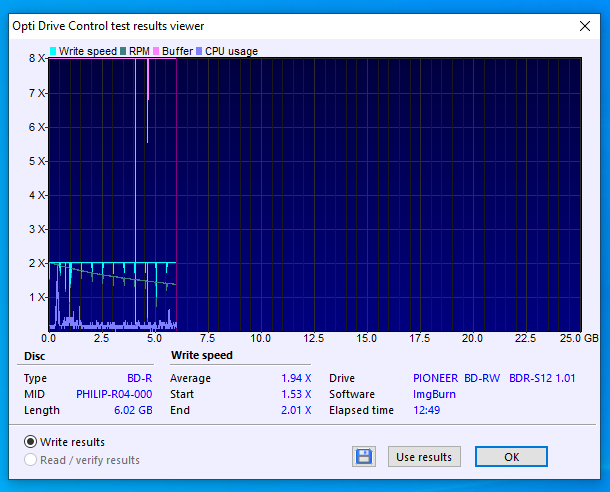Click the teal RPM legend swatch
The height and width of the screenshot is (492, 610).
[x=123, y=51]
